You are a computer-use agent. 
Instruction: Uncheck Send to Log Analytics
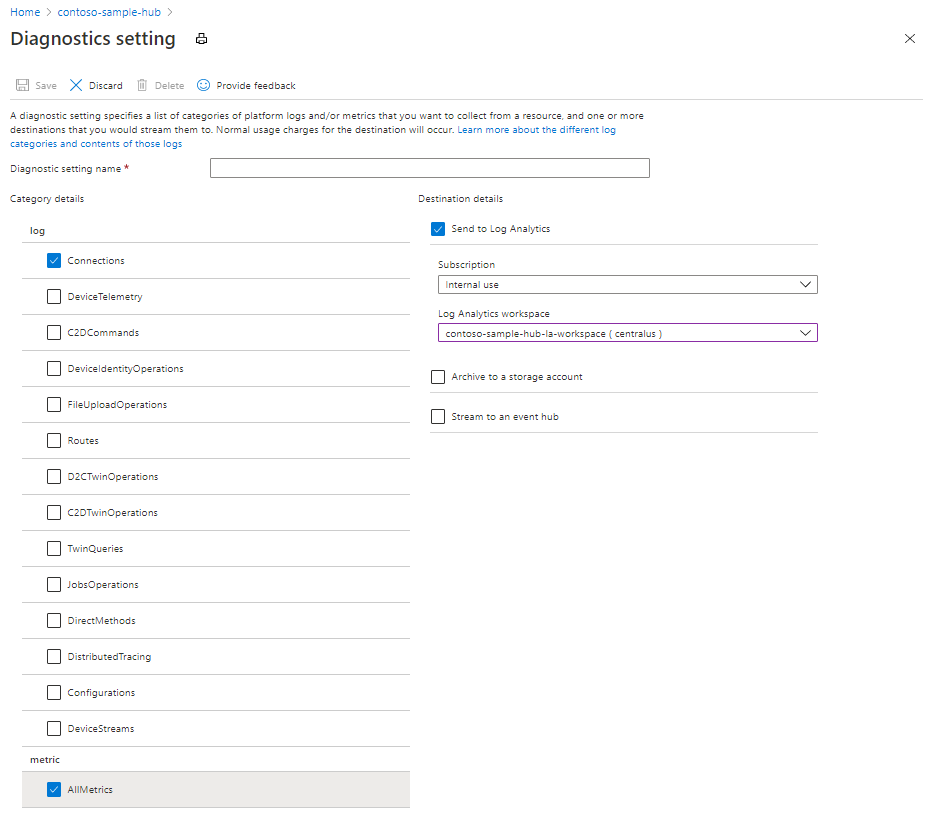point(438,229)
